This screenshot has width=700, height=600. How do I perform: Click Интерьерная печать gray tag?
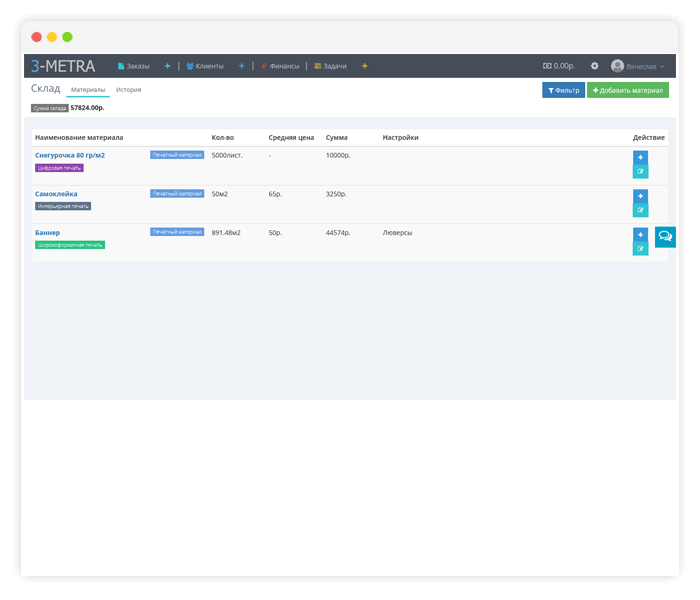[63, 206]
